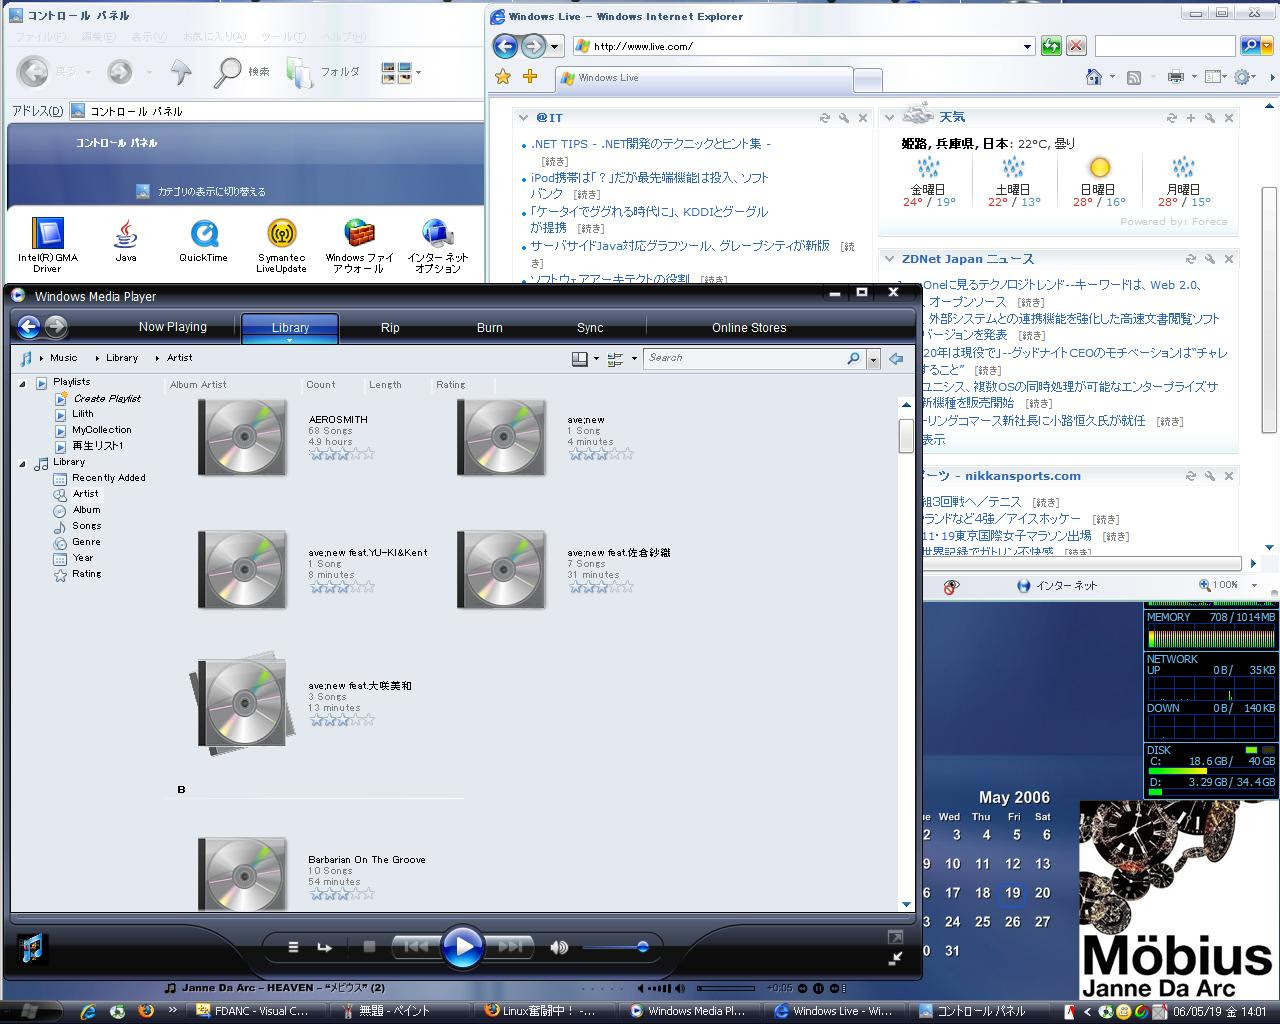Click the Search tool in Control Panel toolbar

click(x=243, y=71)
